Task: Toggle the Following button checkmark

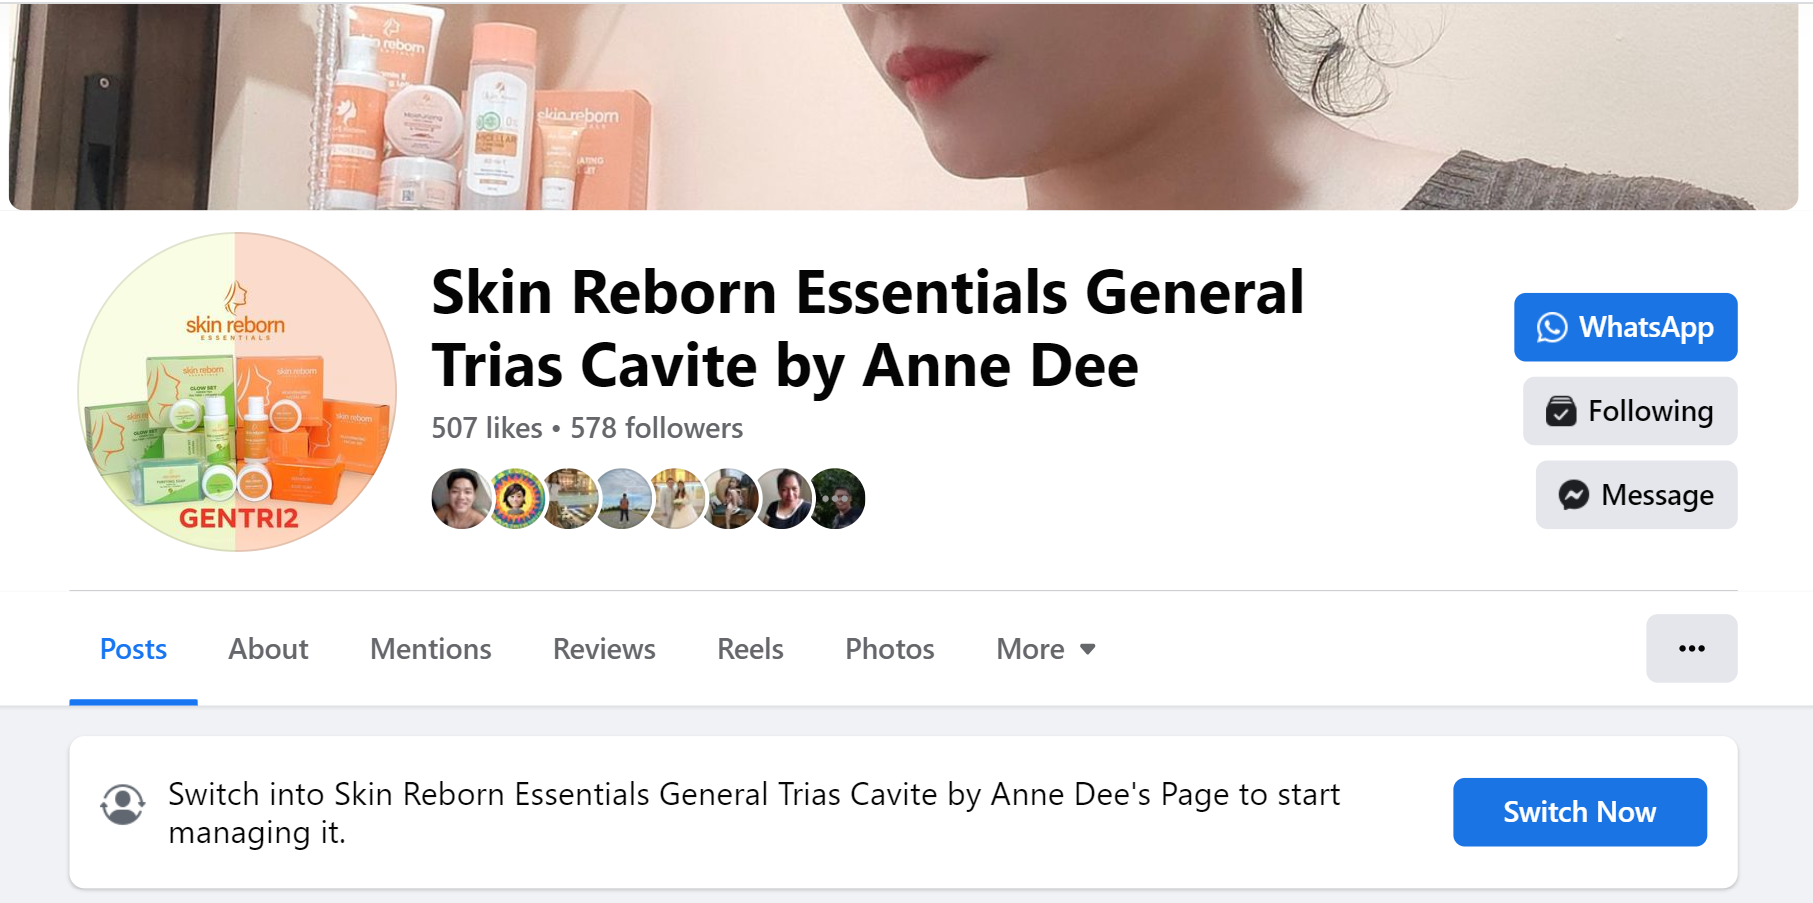Action: tap(1561, 411)
